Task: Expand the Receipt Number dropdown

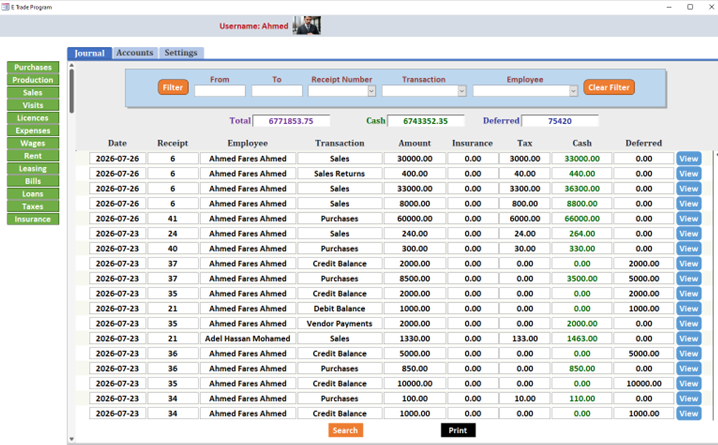Action: click(x=371, y=91)
